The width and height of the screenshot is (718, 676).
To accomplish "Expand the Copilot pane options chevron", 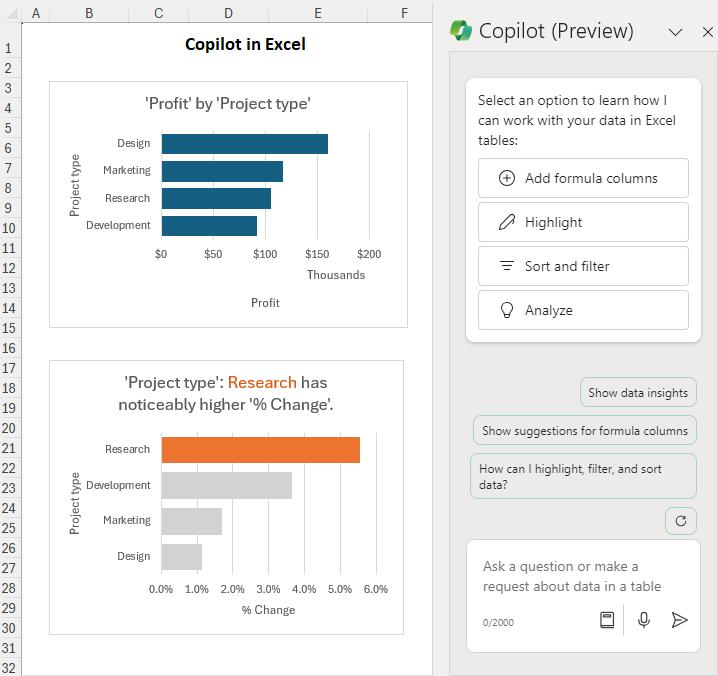I will click(x=675, y=32).
